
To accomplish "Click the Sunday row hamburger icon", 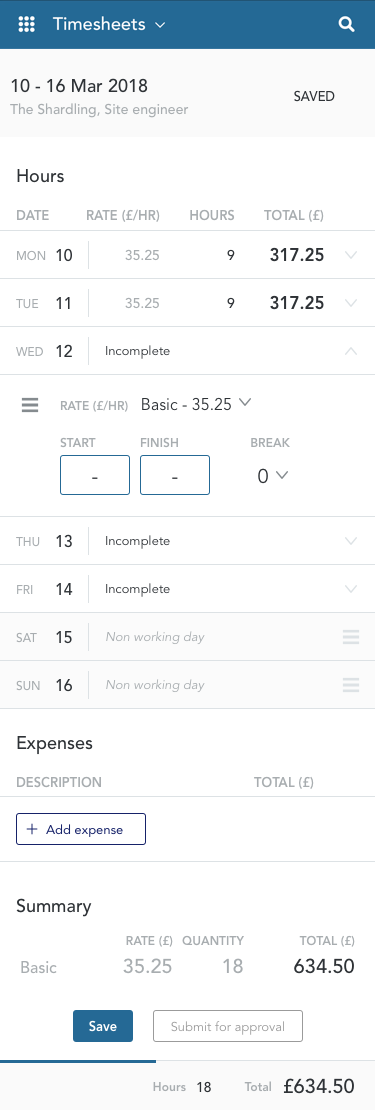I will 351,685.
